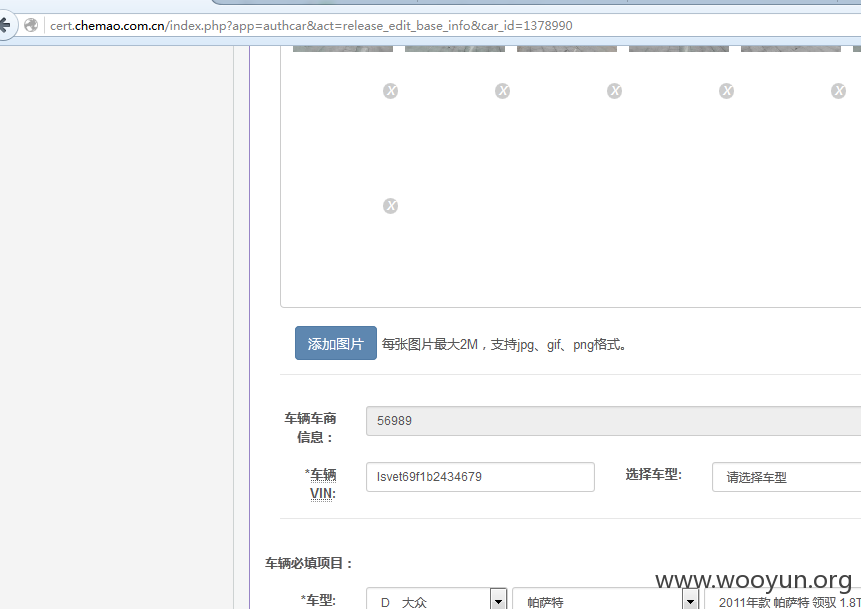This screenshot has height=609, width=861.
Task: Focus the 车辆VIN input lsvet69f1b2434679
Action: 480,477
